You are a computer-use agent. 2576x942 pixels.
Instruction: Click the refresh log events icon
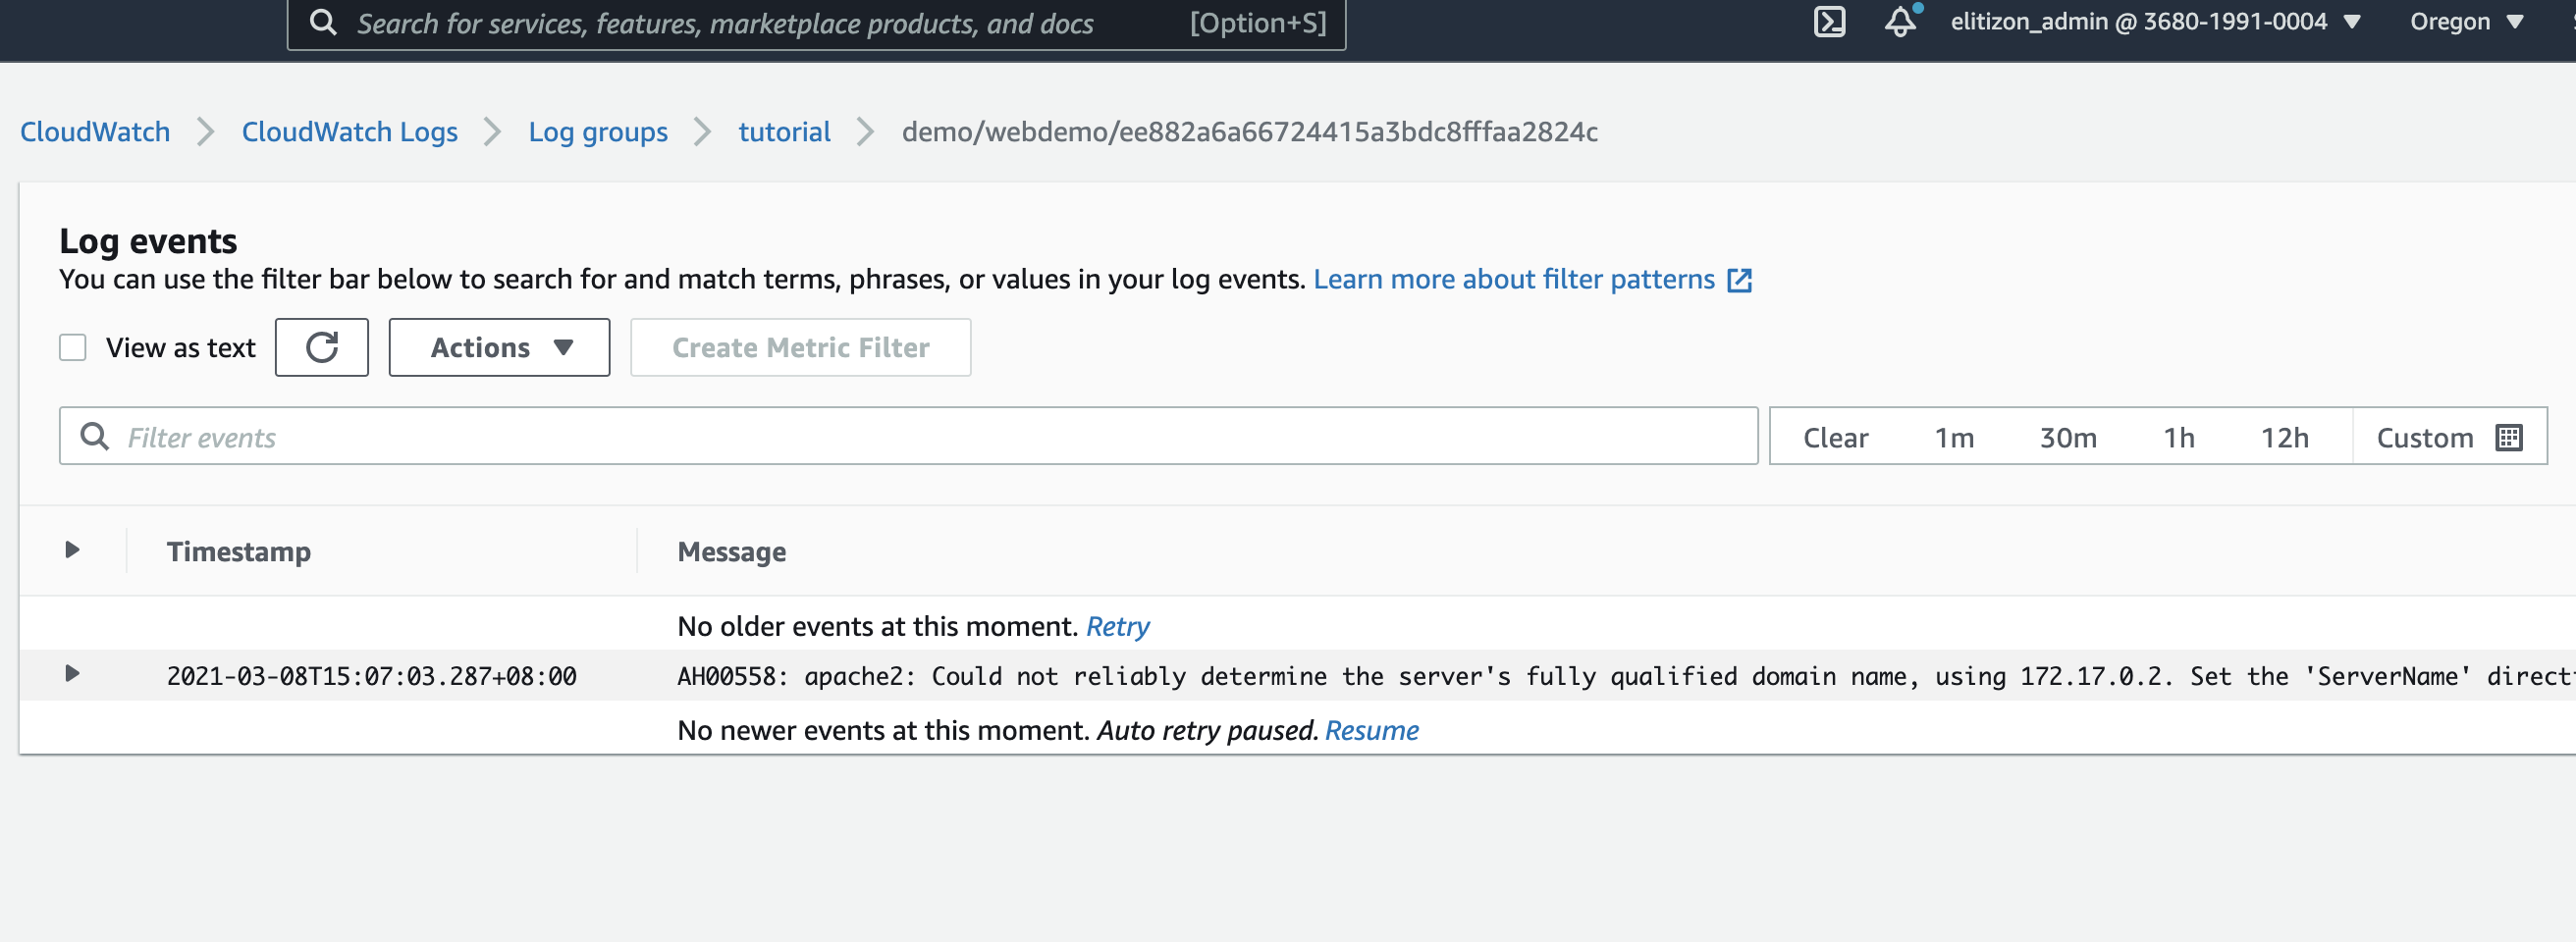[321, 347]
